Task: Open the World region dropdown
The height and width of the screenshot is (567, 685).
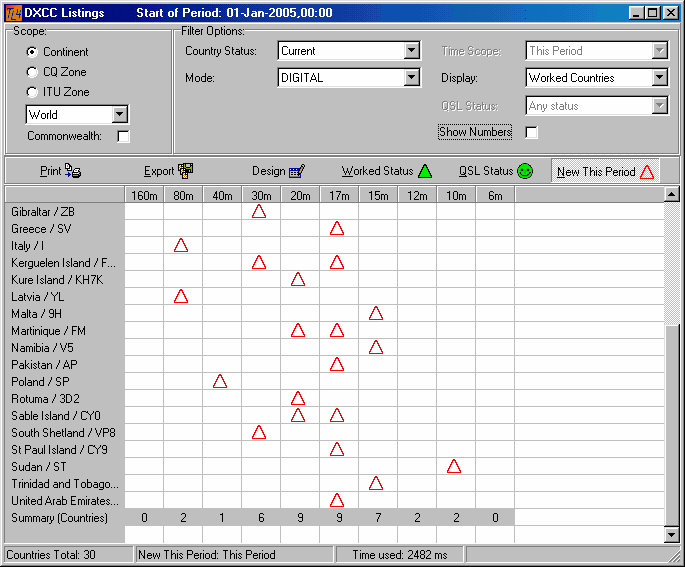Action: [x=119, y=115]
